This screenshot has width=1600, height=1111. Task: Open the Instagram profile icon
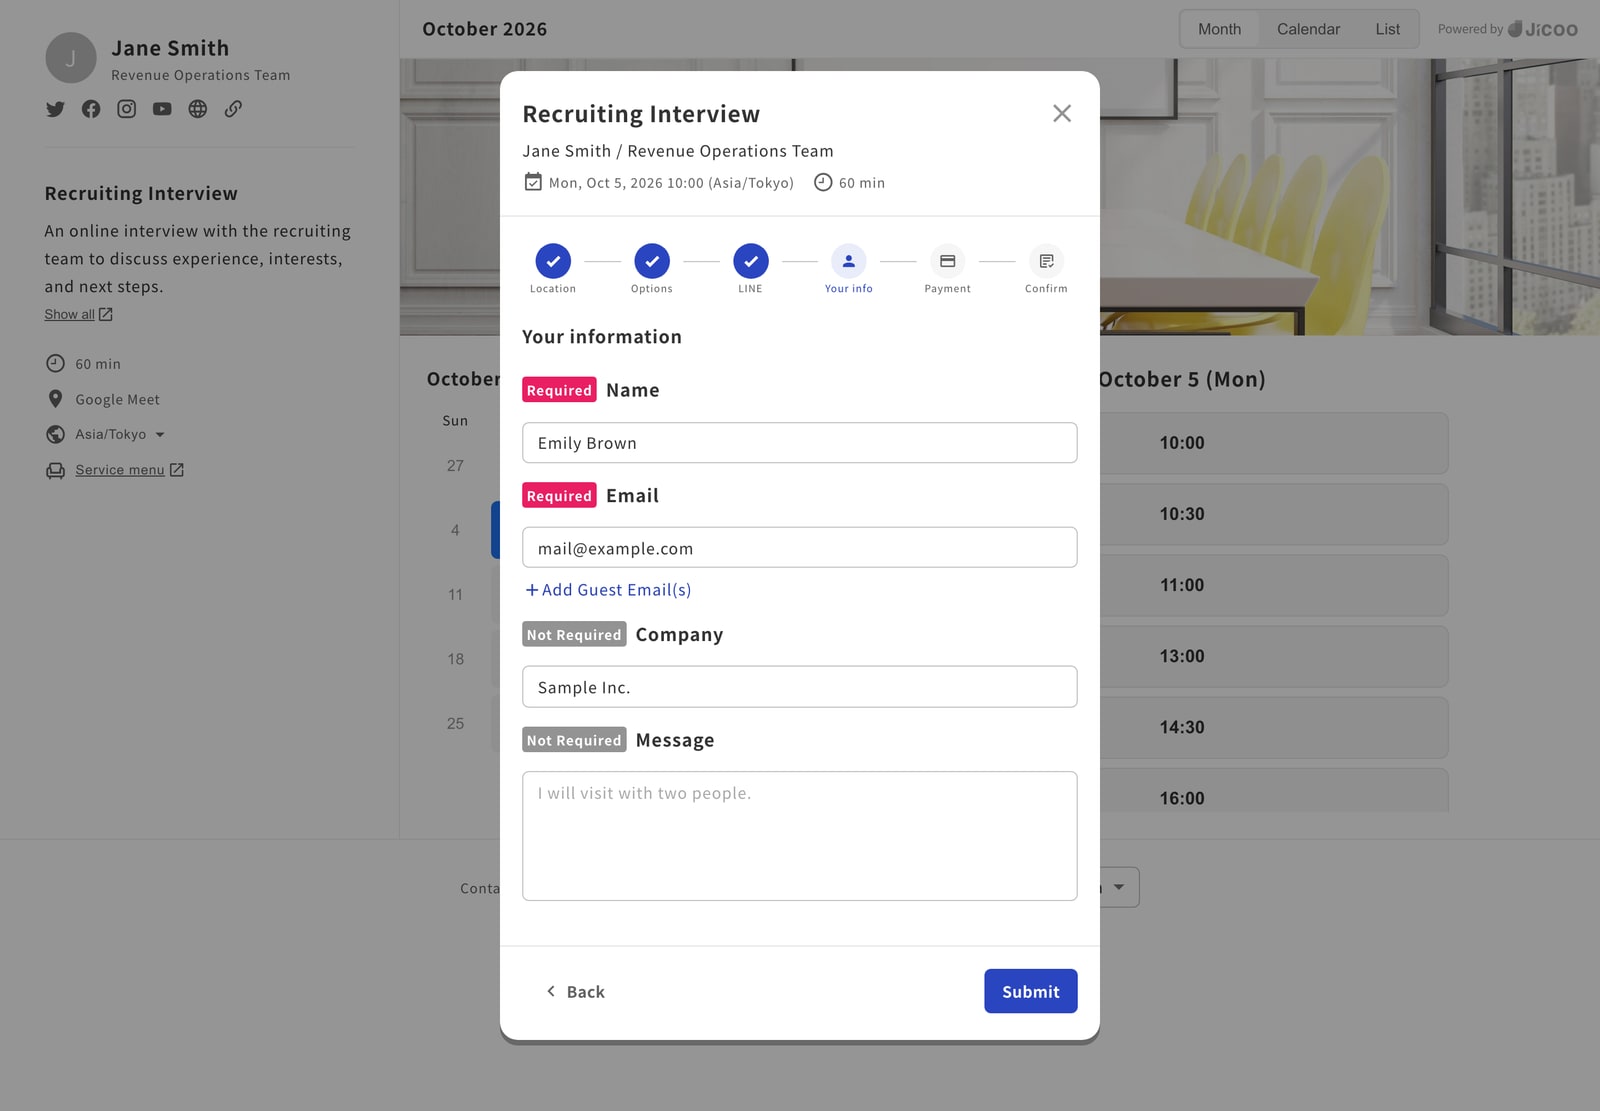coord(126,109)
